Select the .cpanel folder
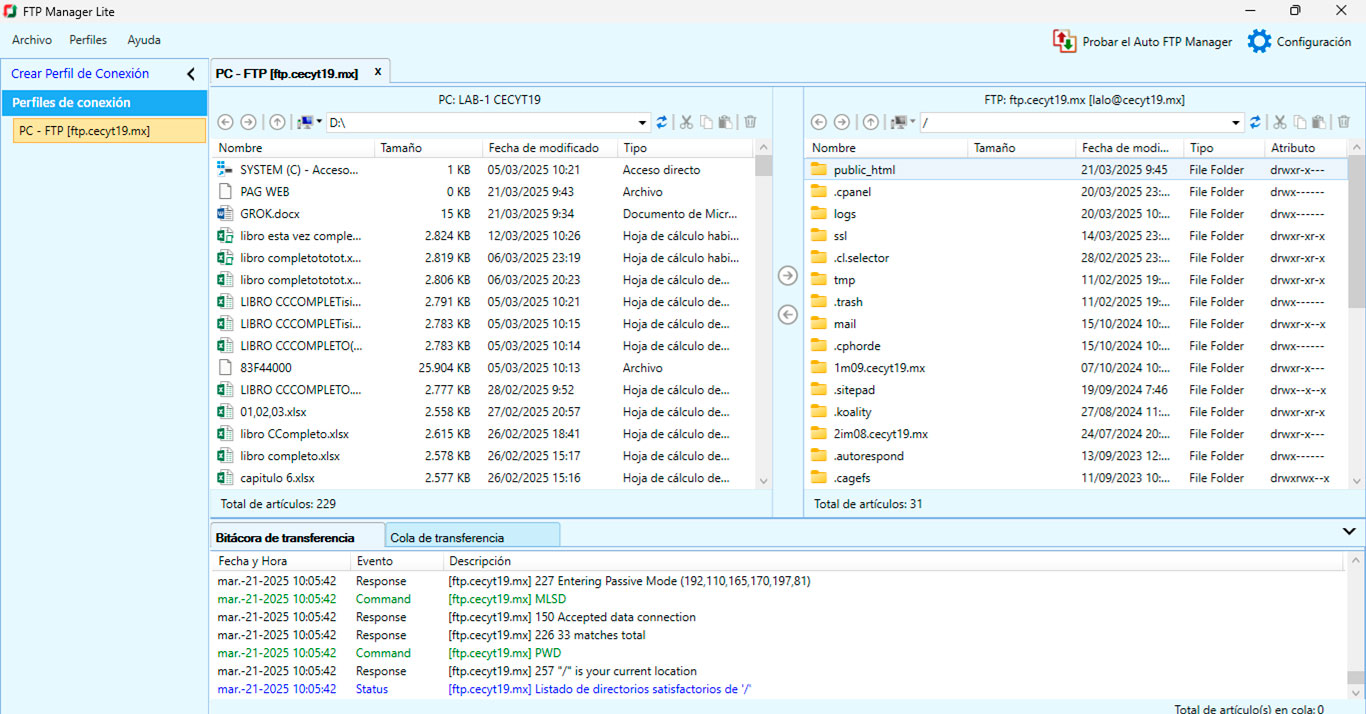 [x=1077, y=192]
